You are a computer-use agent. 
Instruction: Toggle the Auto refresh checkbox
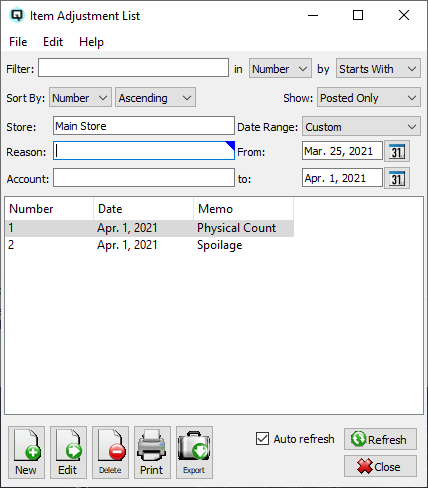point(262,439)
